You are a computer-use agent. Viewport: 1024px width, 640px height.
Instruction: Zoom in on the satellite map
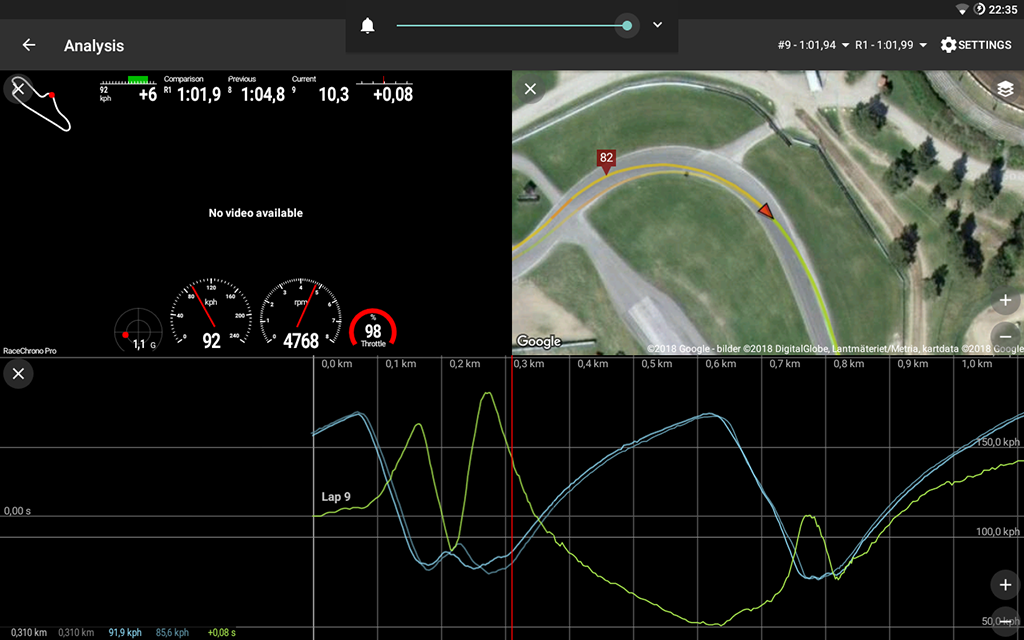(1005, 301)
